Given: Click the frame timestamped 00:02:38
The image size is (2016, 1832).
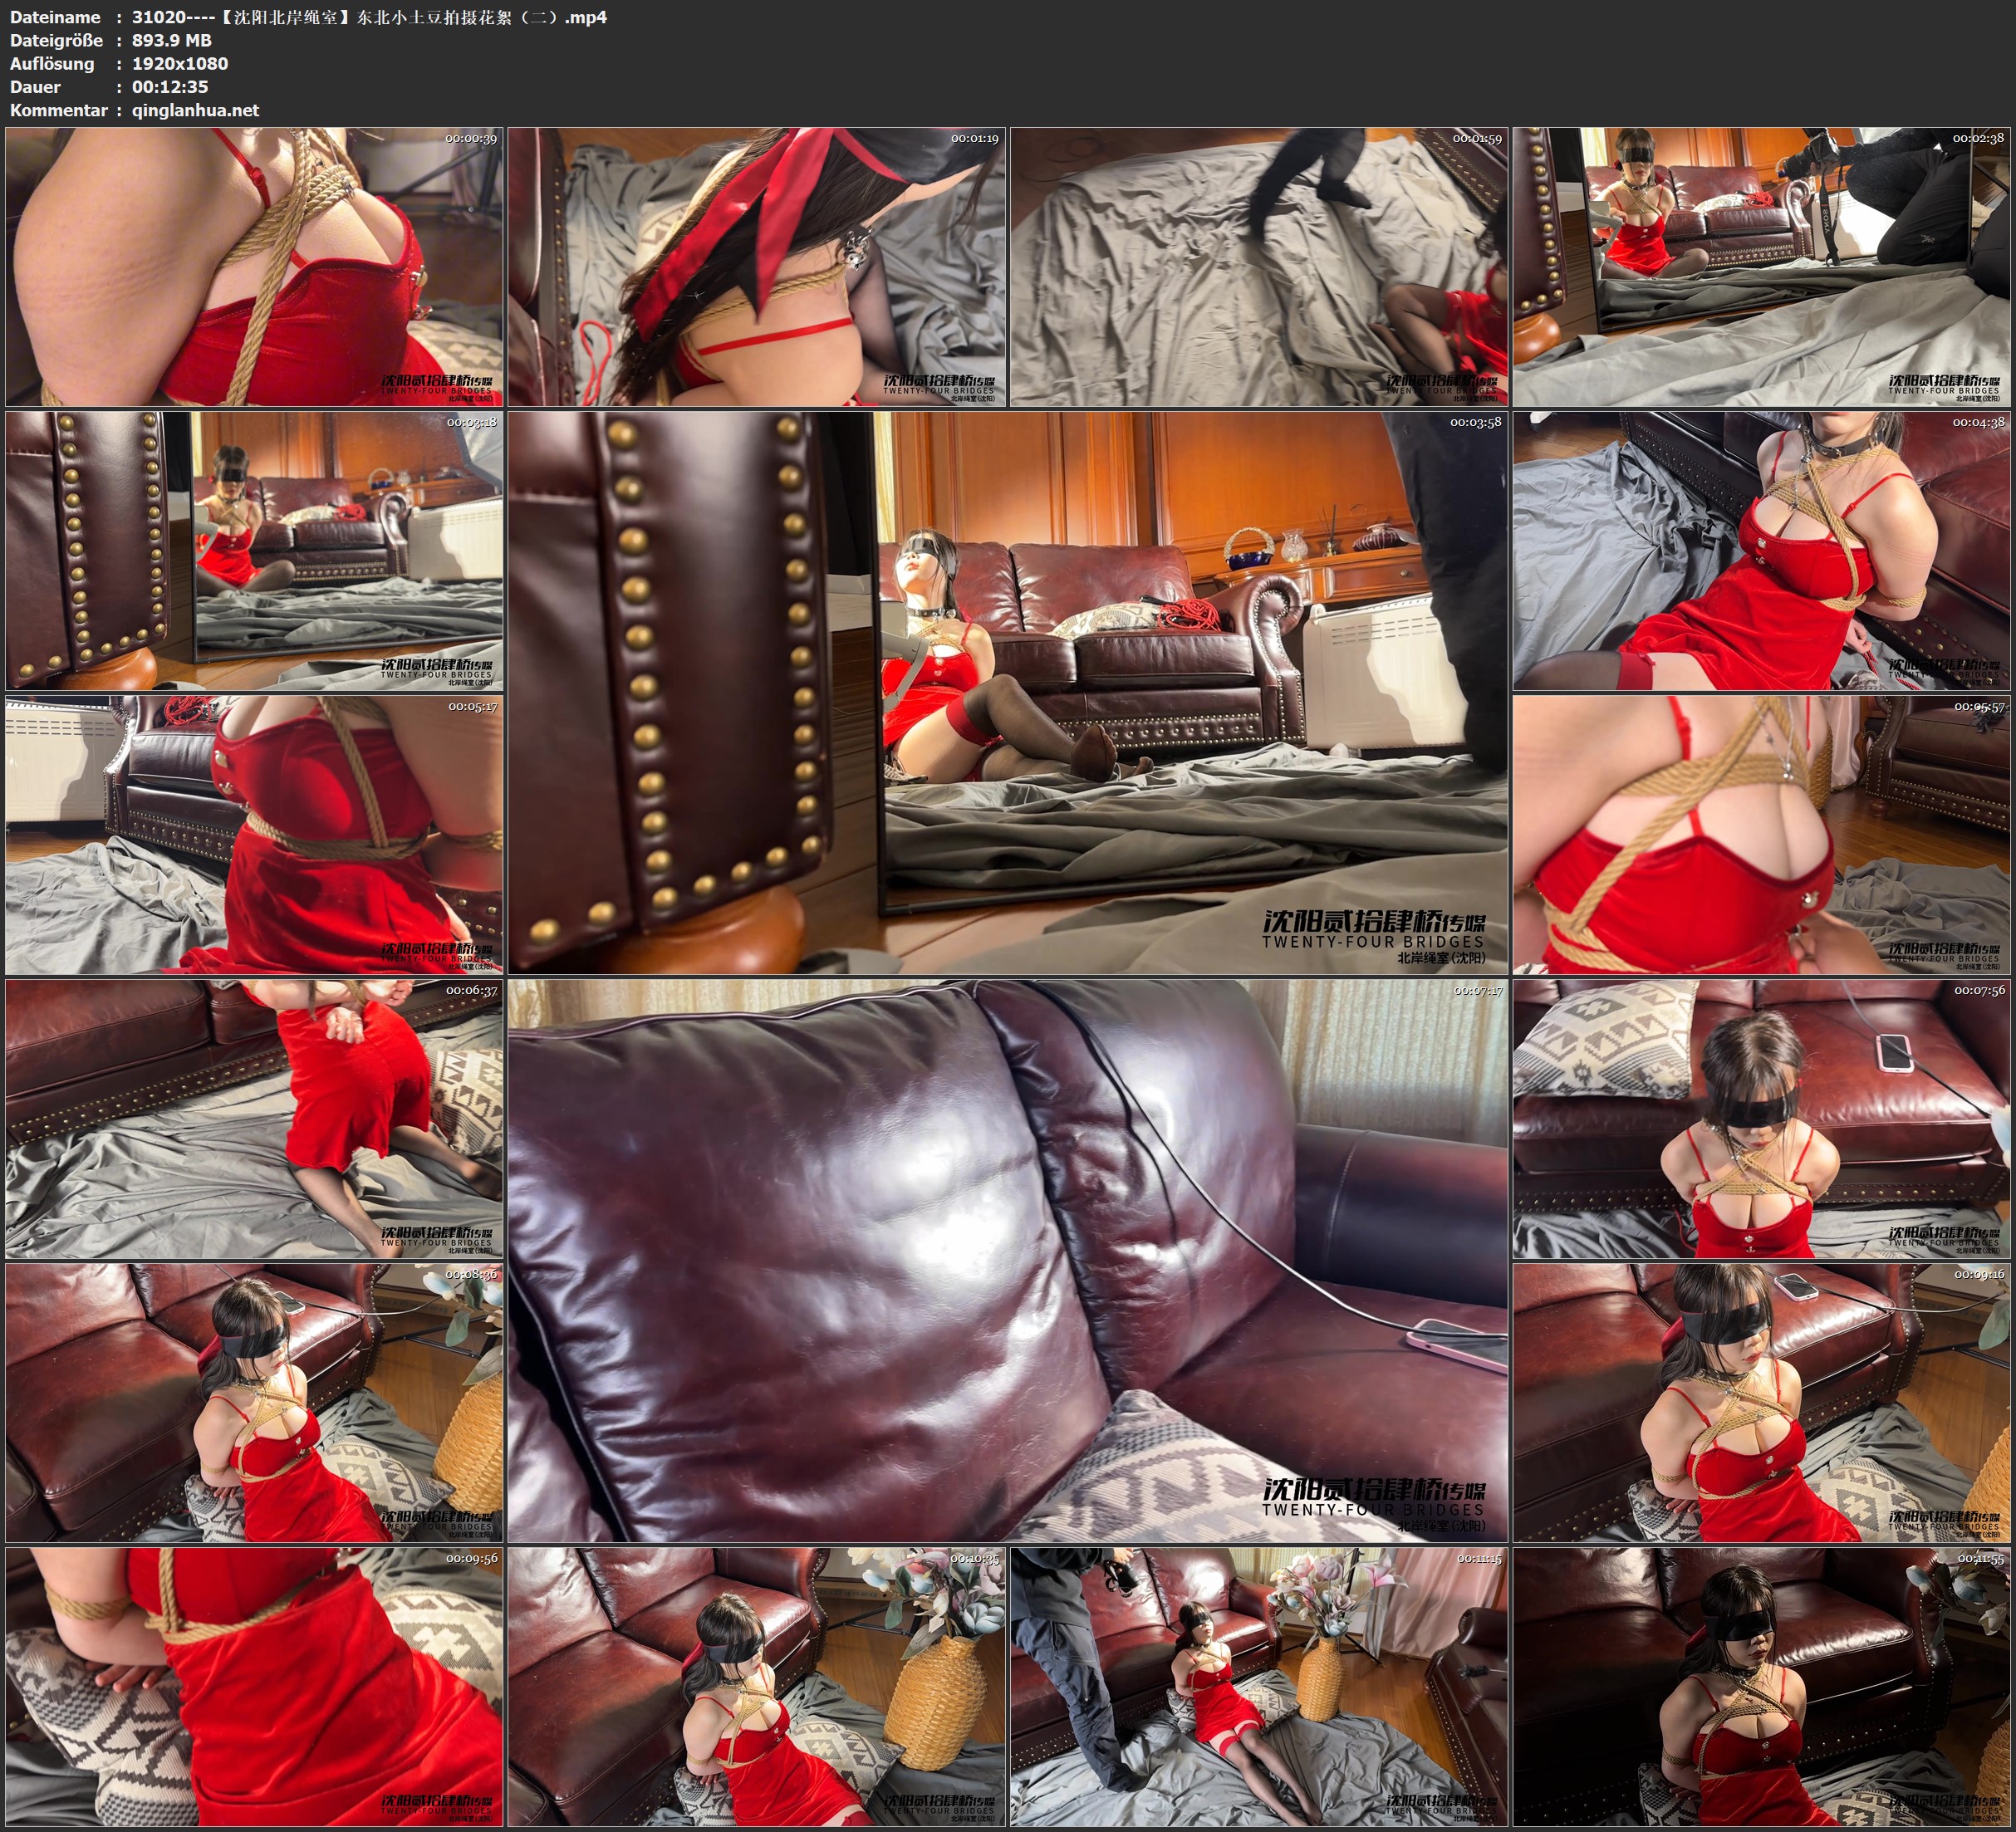Looking at the screenshot, I should pos(1762,267).
